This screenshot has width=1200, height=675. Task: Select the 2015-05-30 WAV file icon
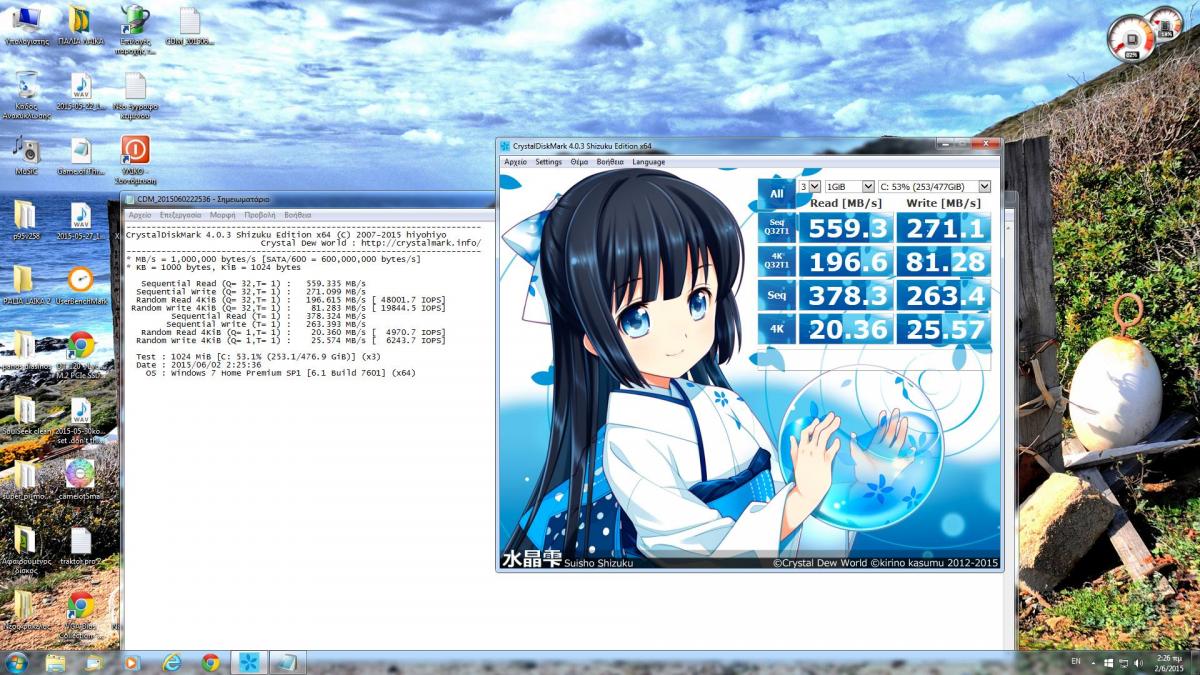click(x=81, y=420)
